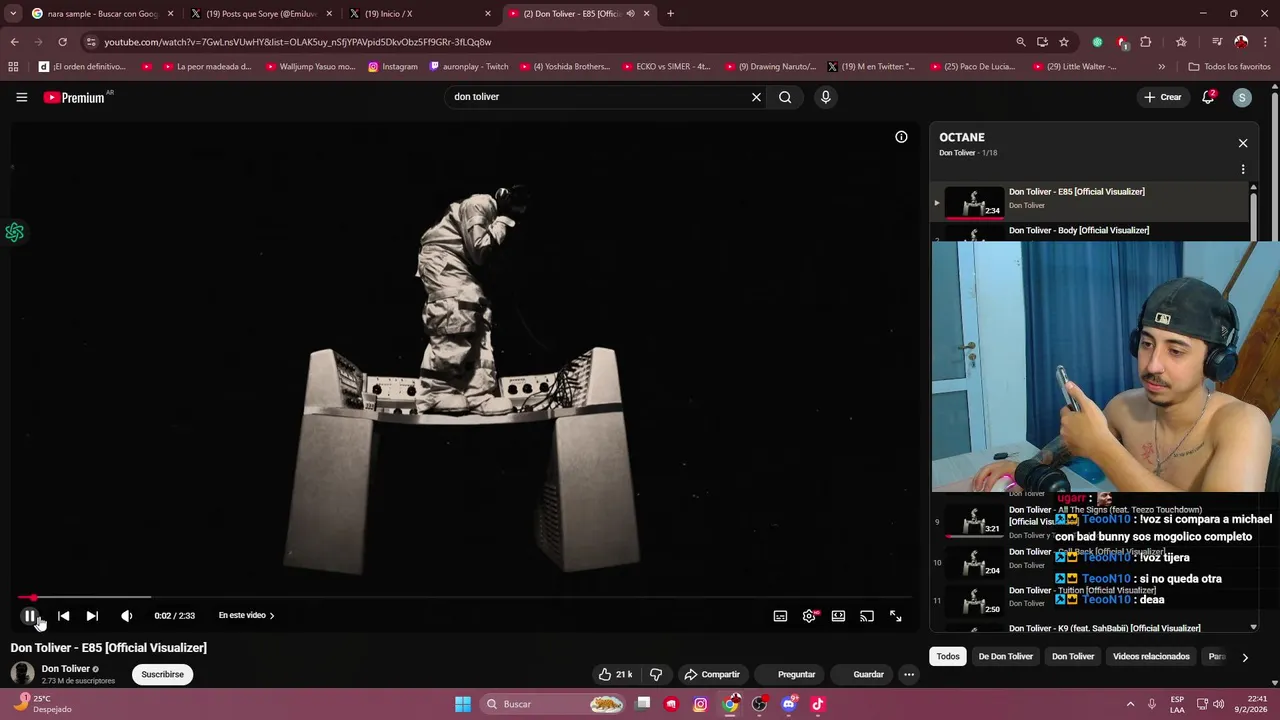Open the Chrome tab search dropdown

[x=12, y=14]
